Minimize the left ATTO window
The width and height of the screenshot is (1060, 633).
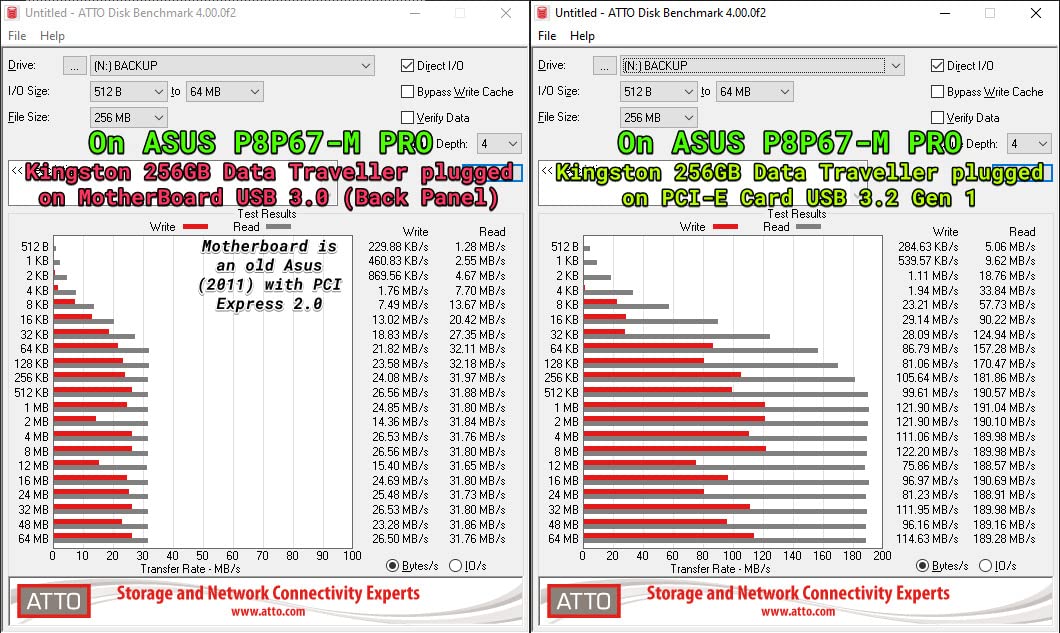(x=415, y=13)
